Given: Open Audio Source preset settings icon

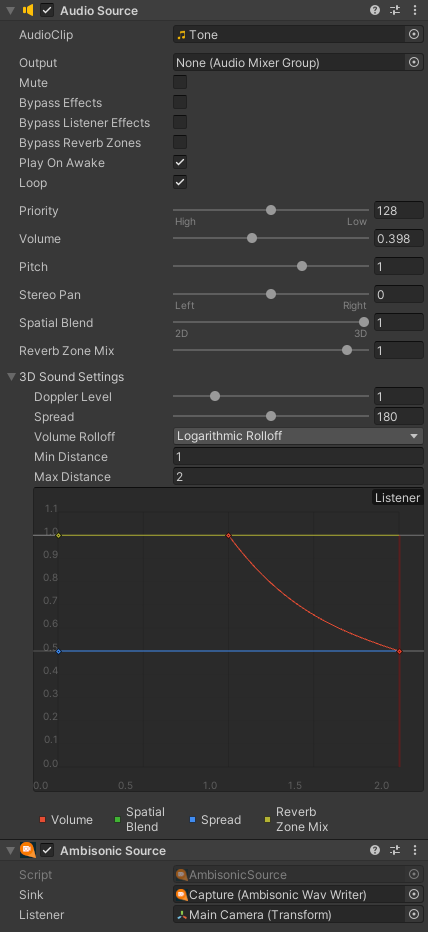Looking at the screenshot, I should tap(395, 10).
